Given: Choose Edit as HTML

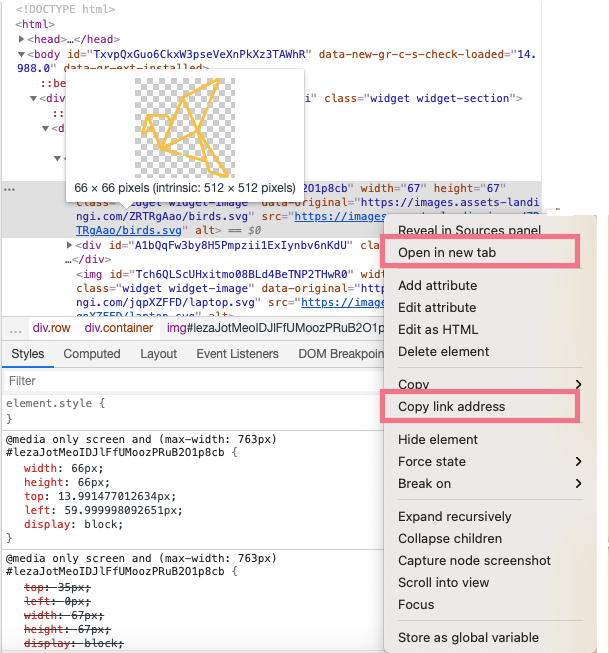Looking at the screenshot, I should [x=438, y=330].
